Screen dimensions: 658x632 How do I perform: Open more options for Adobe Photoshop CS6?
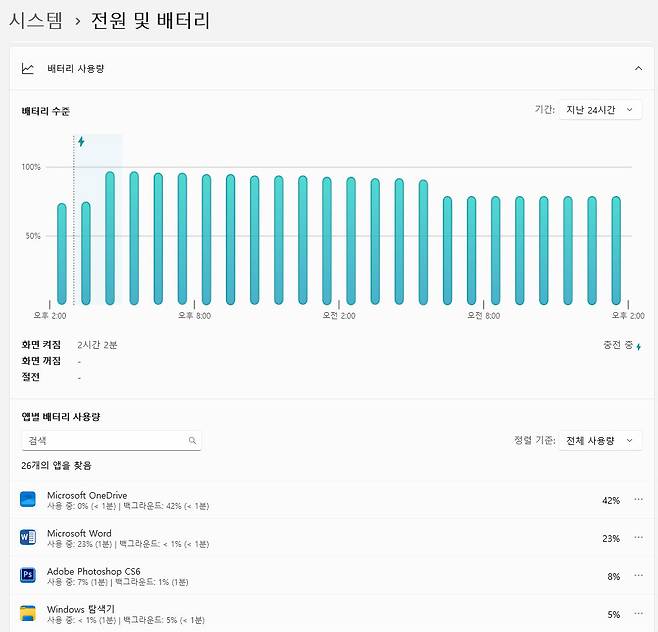point(639,576)
